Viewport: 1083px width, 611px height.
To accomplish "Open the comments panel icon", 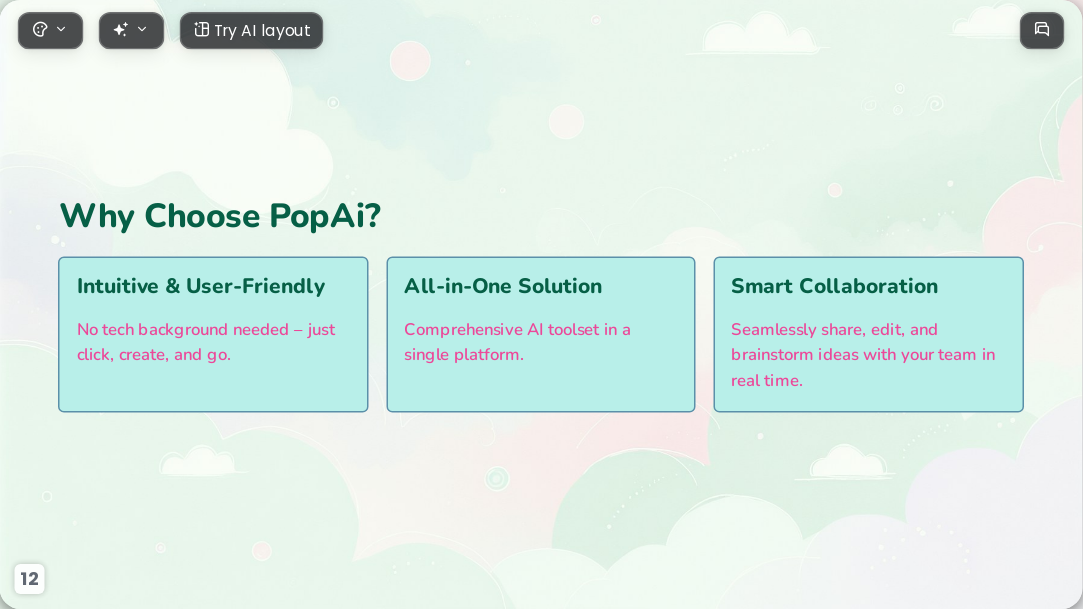I will (x=1042, y=30).
